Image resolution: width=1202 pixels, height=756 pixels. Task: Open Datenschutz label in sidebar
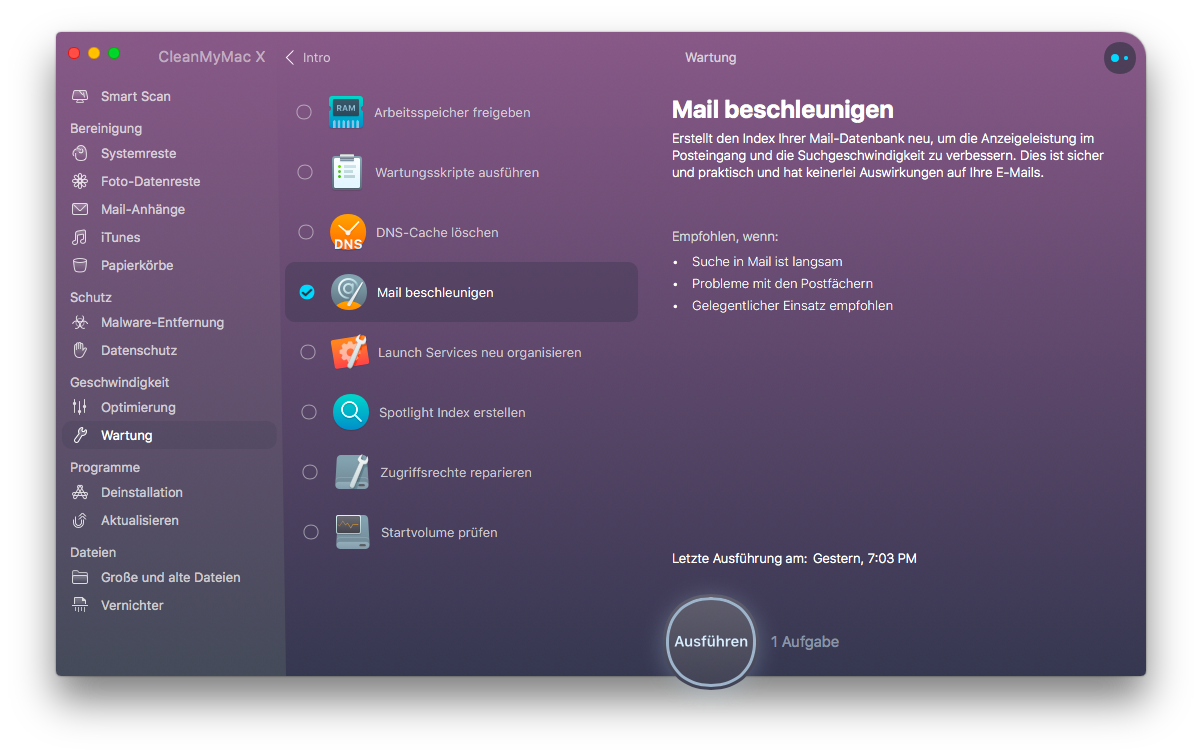[x=139, y=351]
